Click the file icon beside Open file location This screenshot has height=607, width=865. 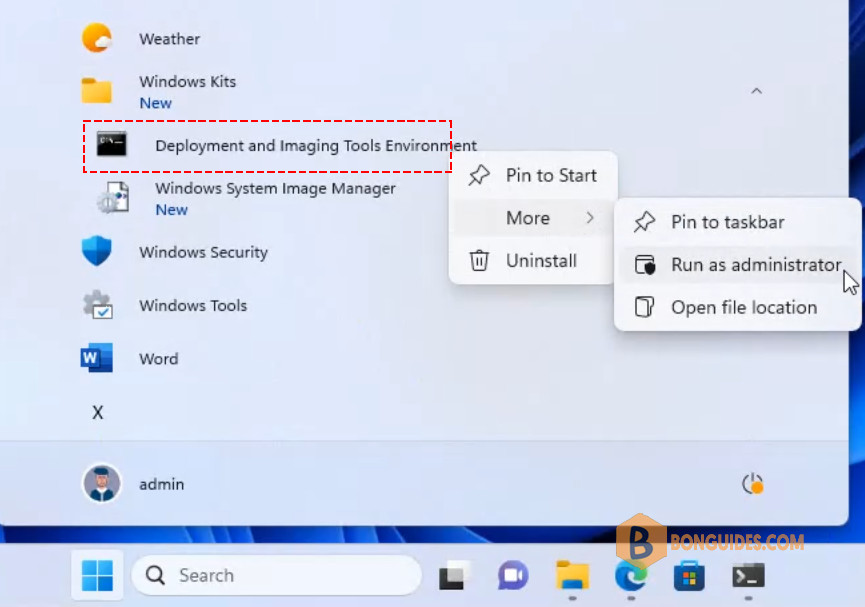click(644, 307)
